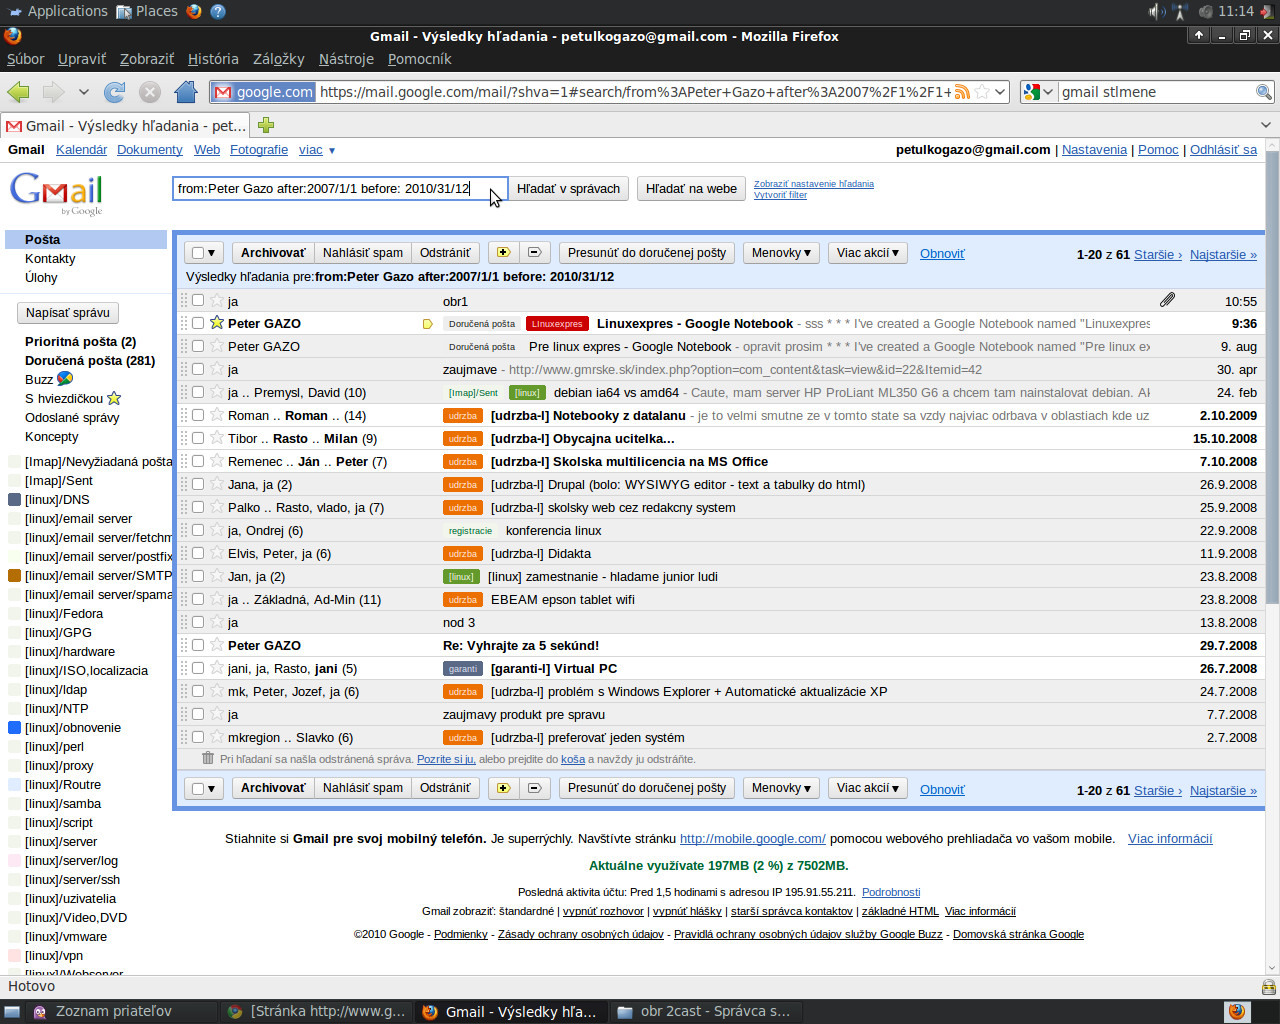Click Hľadať v správach button
This screenshot has width=1280, height=1024.
[x=568, y=188]
